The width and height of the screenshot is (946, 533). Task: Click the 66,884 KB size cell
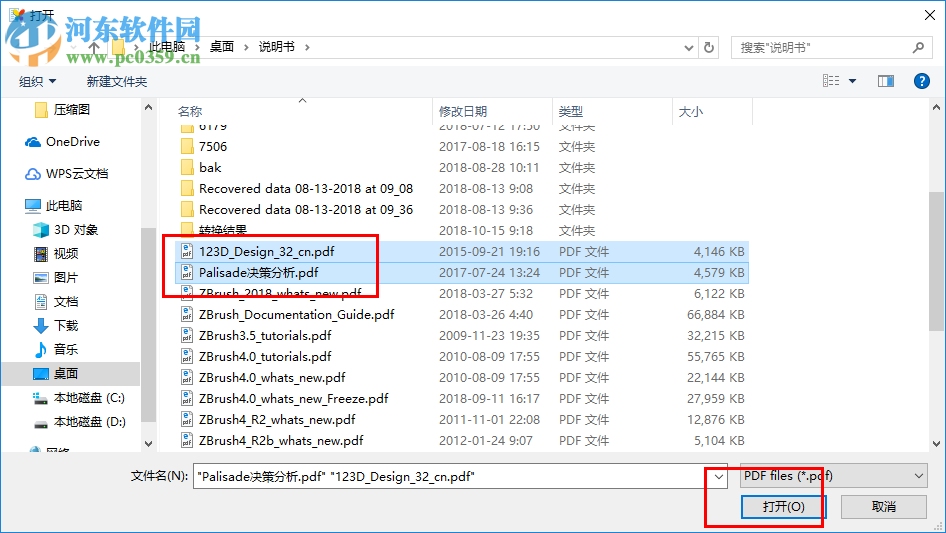tap(716, 314)
